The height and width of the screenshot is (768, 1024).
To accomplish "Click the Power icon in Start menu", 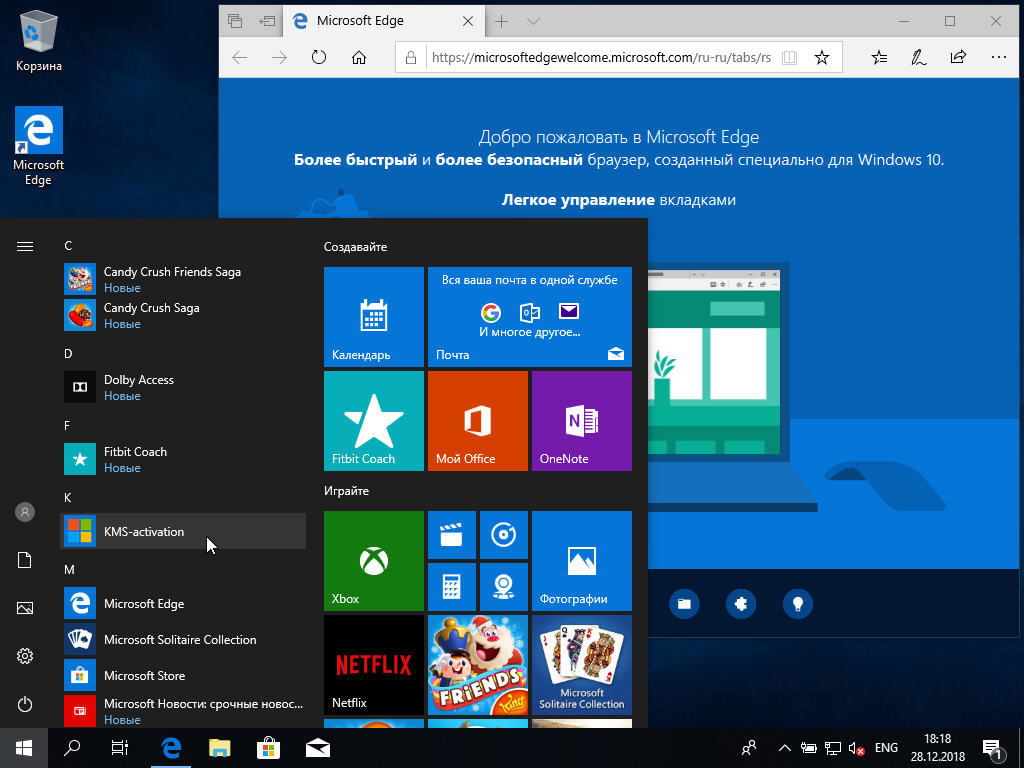I will point(25,704).
